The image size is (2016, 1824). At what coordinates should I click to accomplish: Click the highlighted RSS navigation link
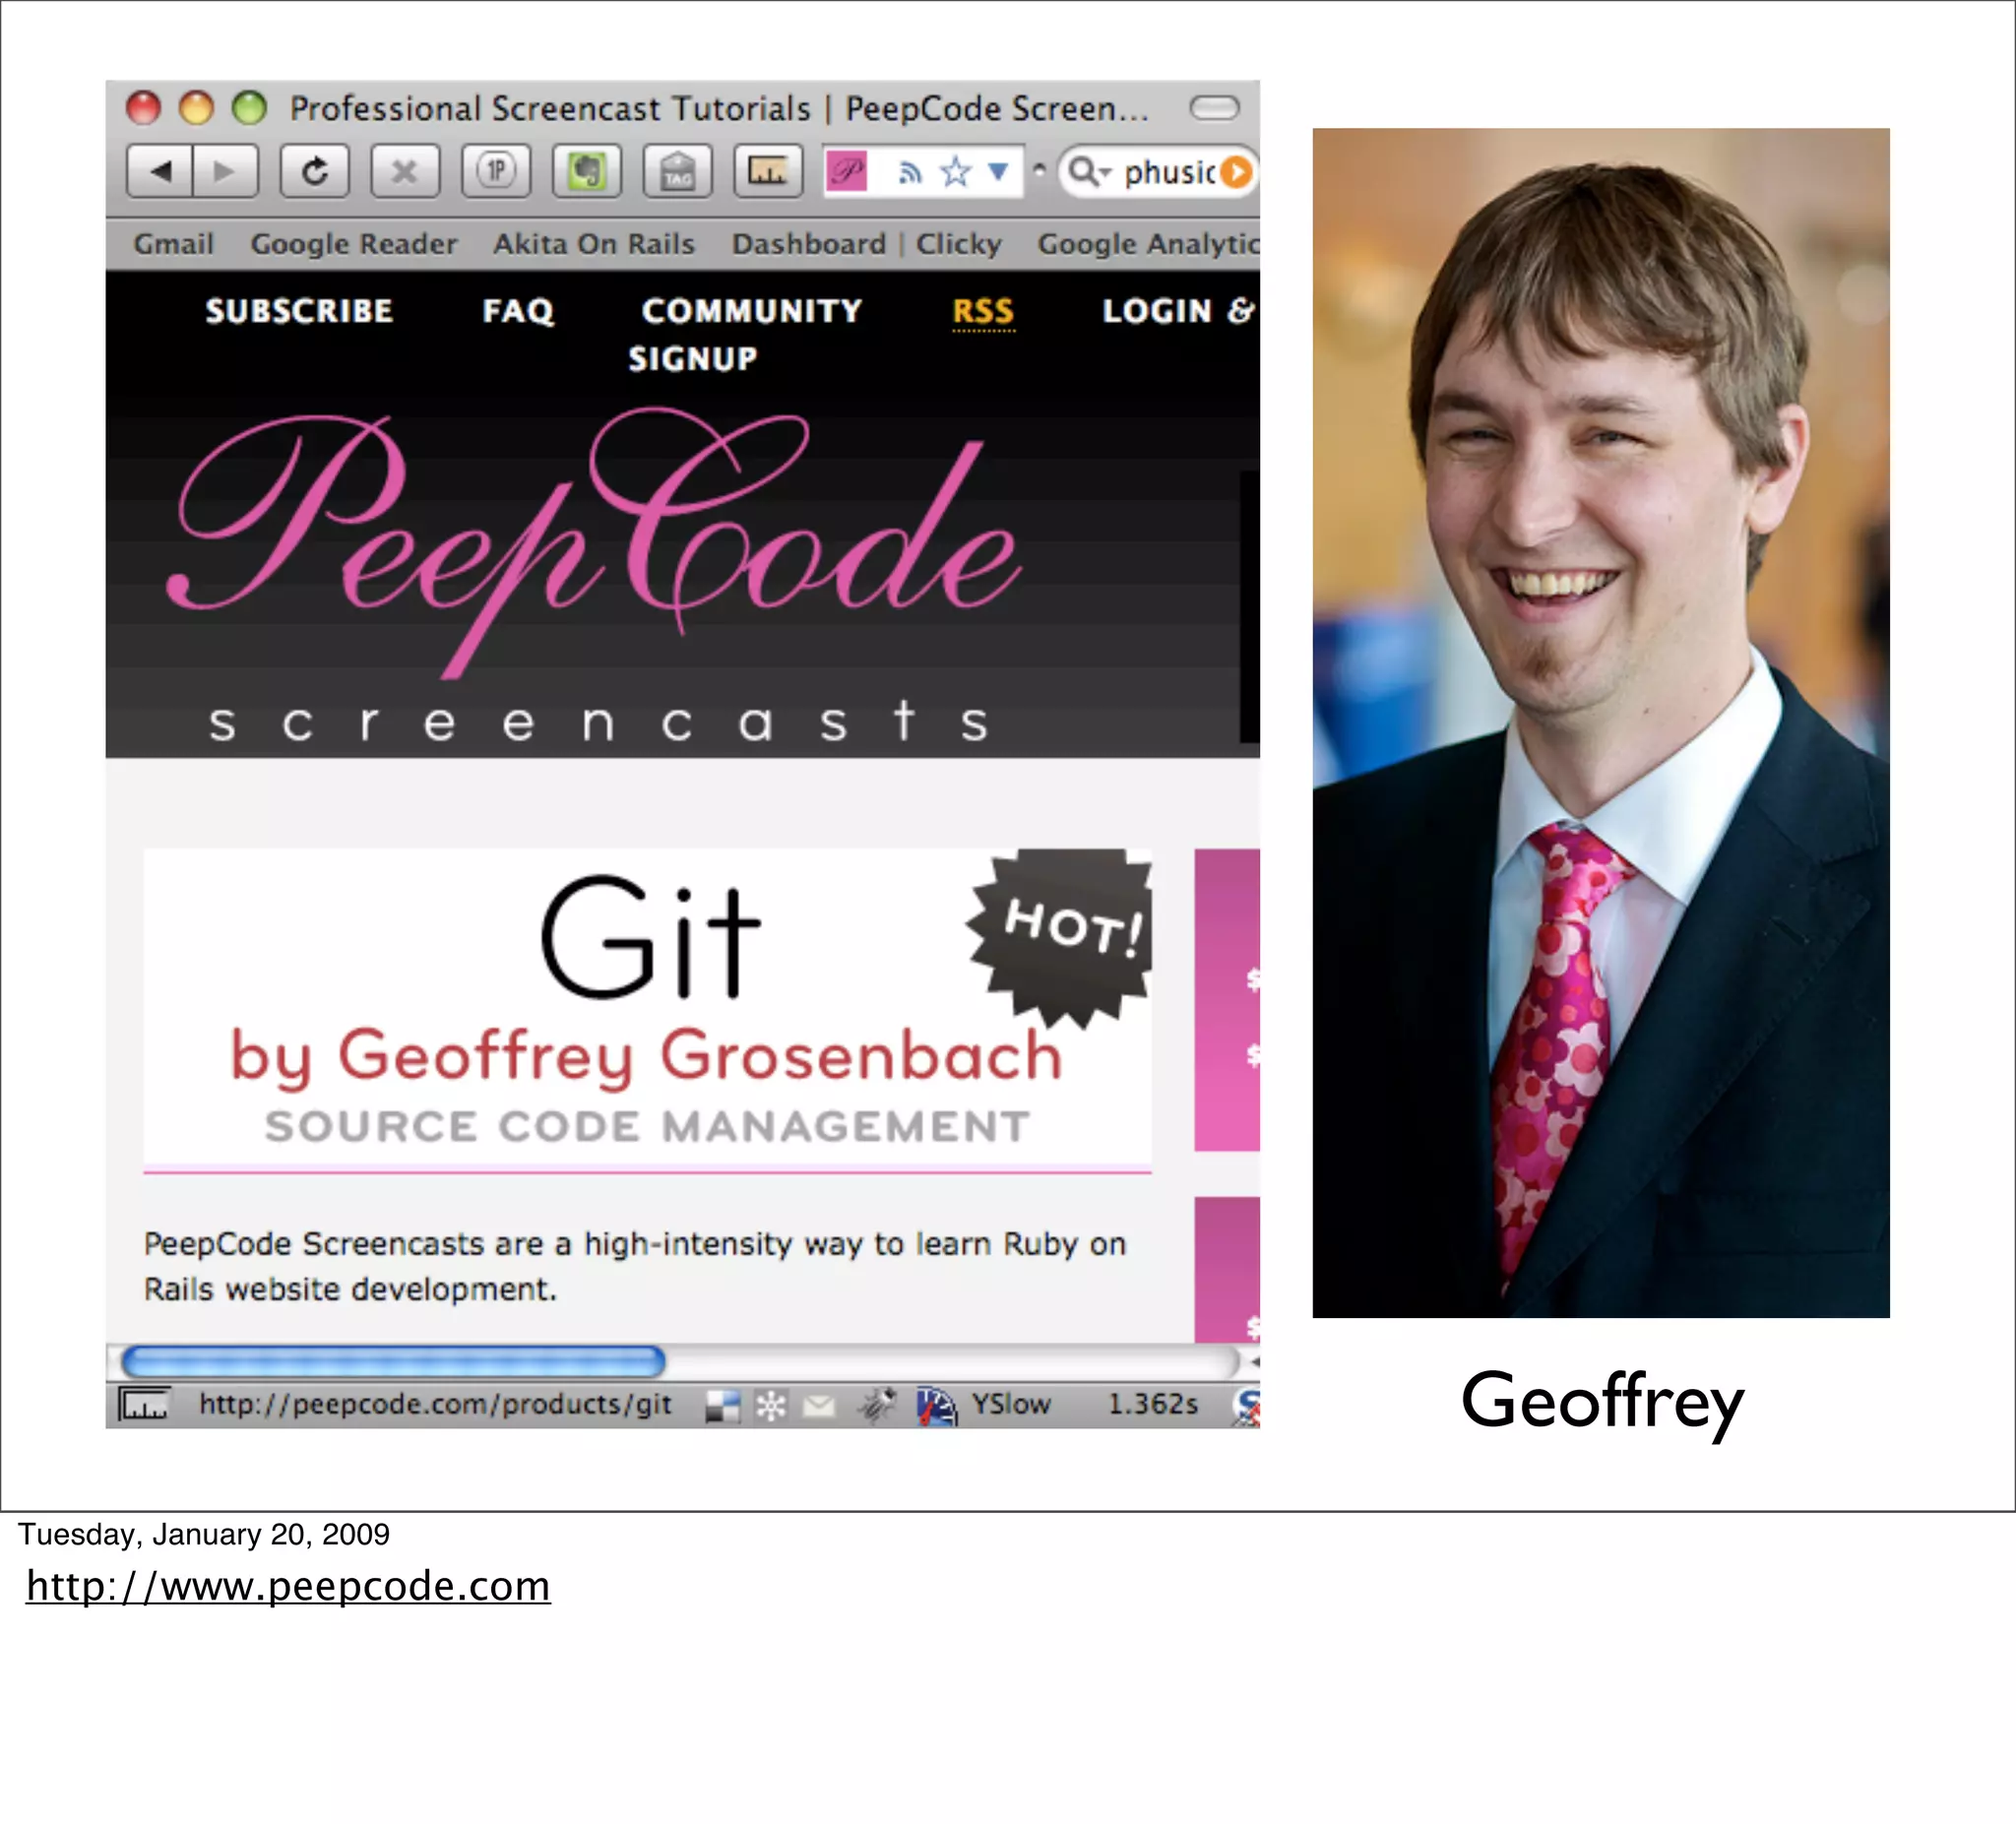pyautogui.click(x=983, y=311)
